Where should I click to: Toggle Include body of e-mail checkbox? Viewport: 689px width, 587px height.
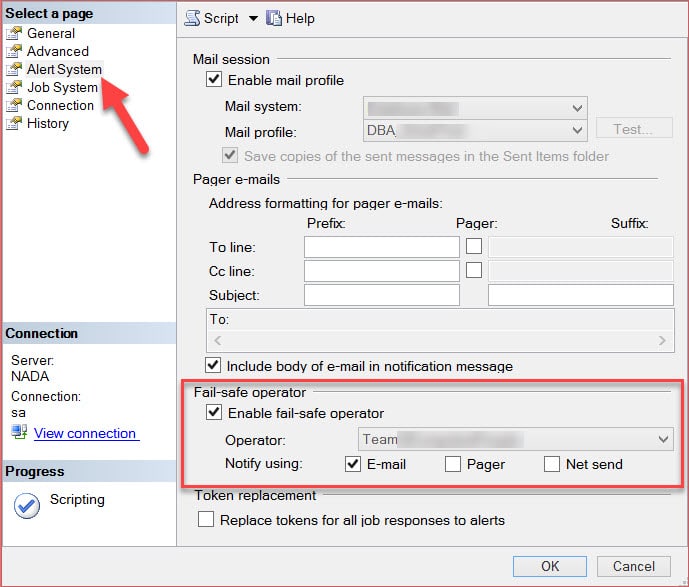point(213,365)
